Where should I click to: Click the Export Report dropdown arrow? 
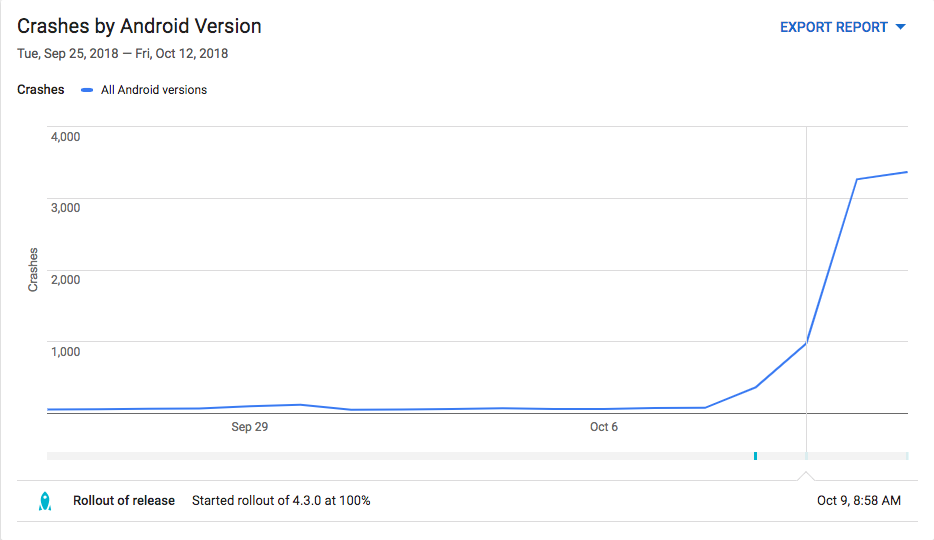[900, 27]
